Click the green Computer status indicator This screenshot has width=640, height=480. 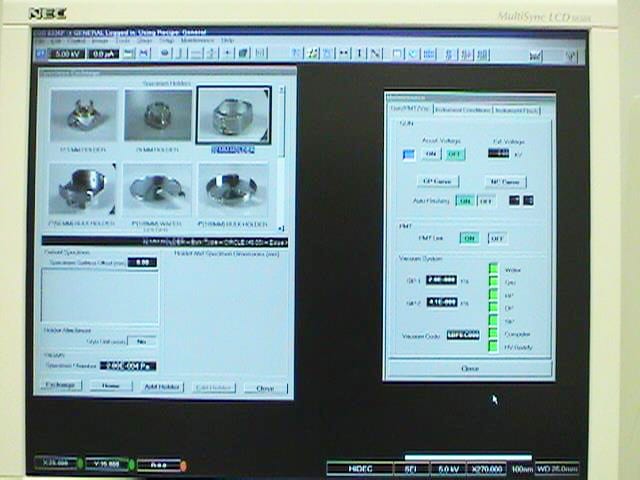point(493,333)
